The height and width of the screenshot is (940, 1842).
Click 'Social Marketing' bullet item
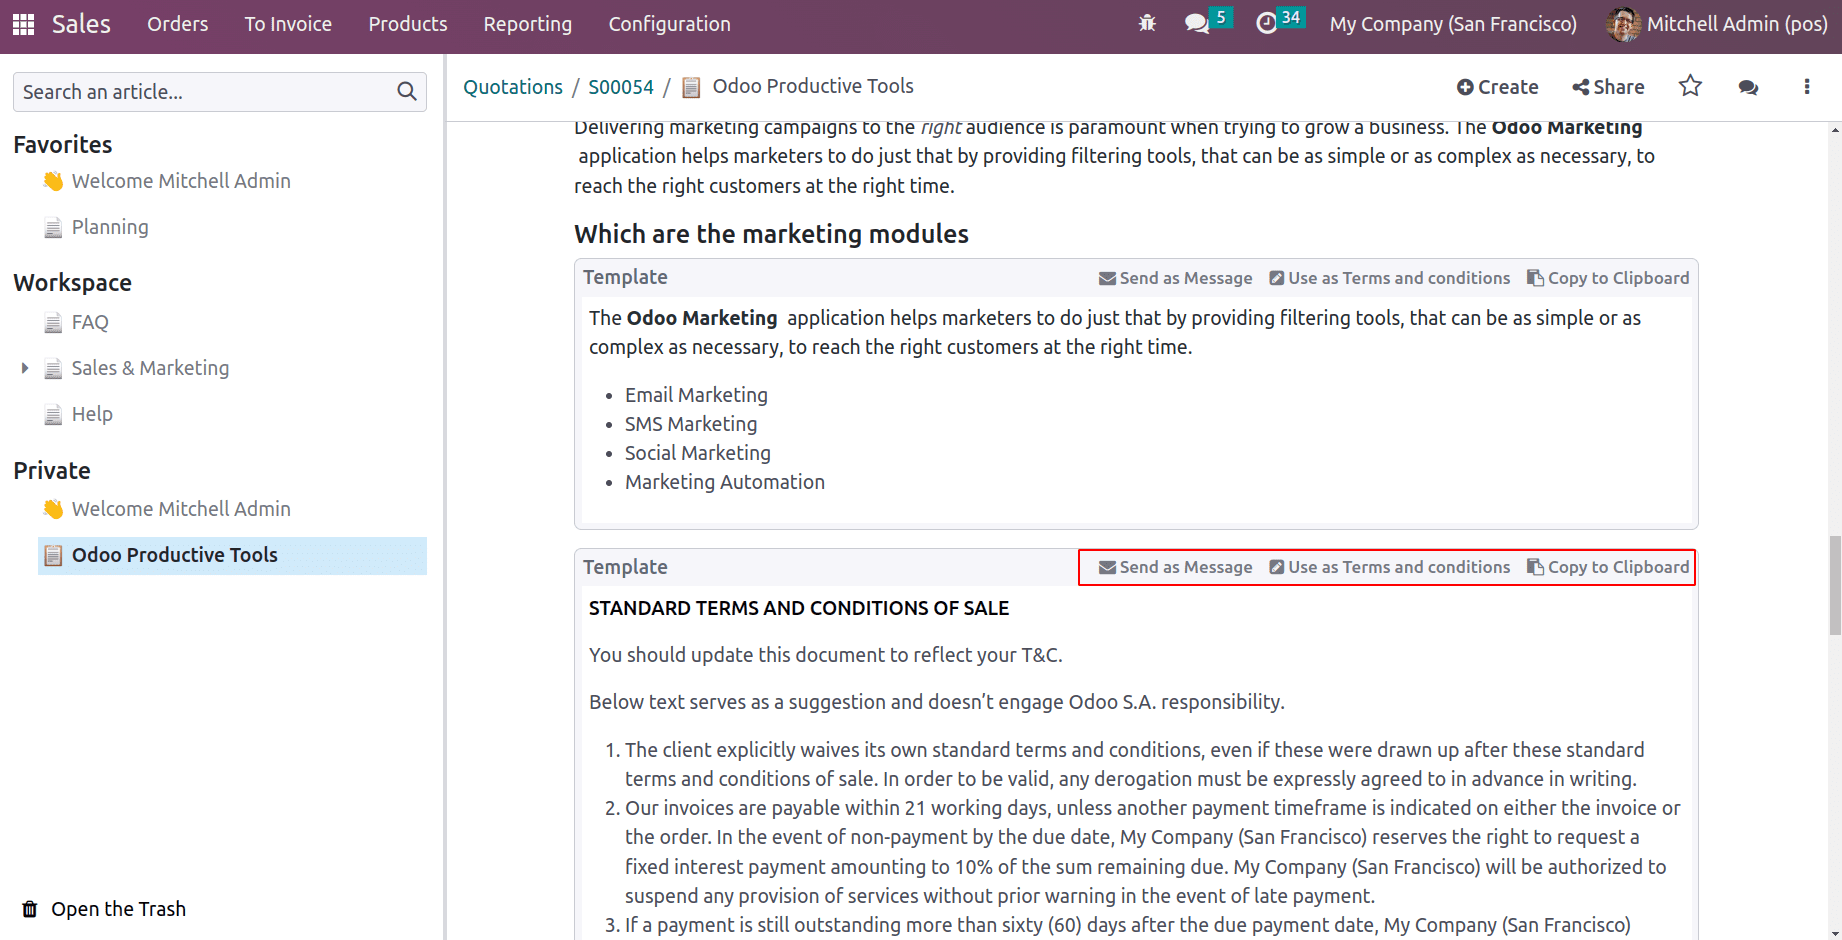(x=698, y=453)
